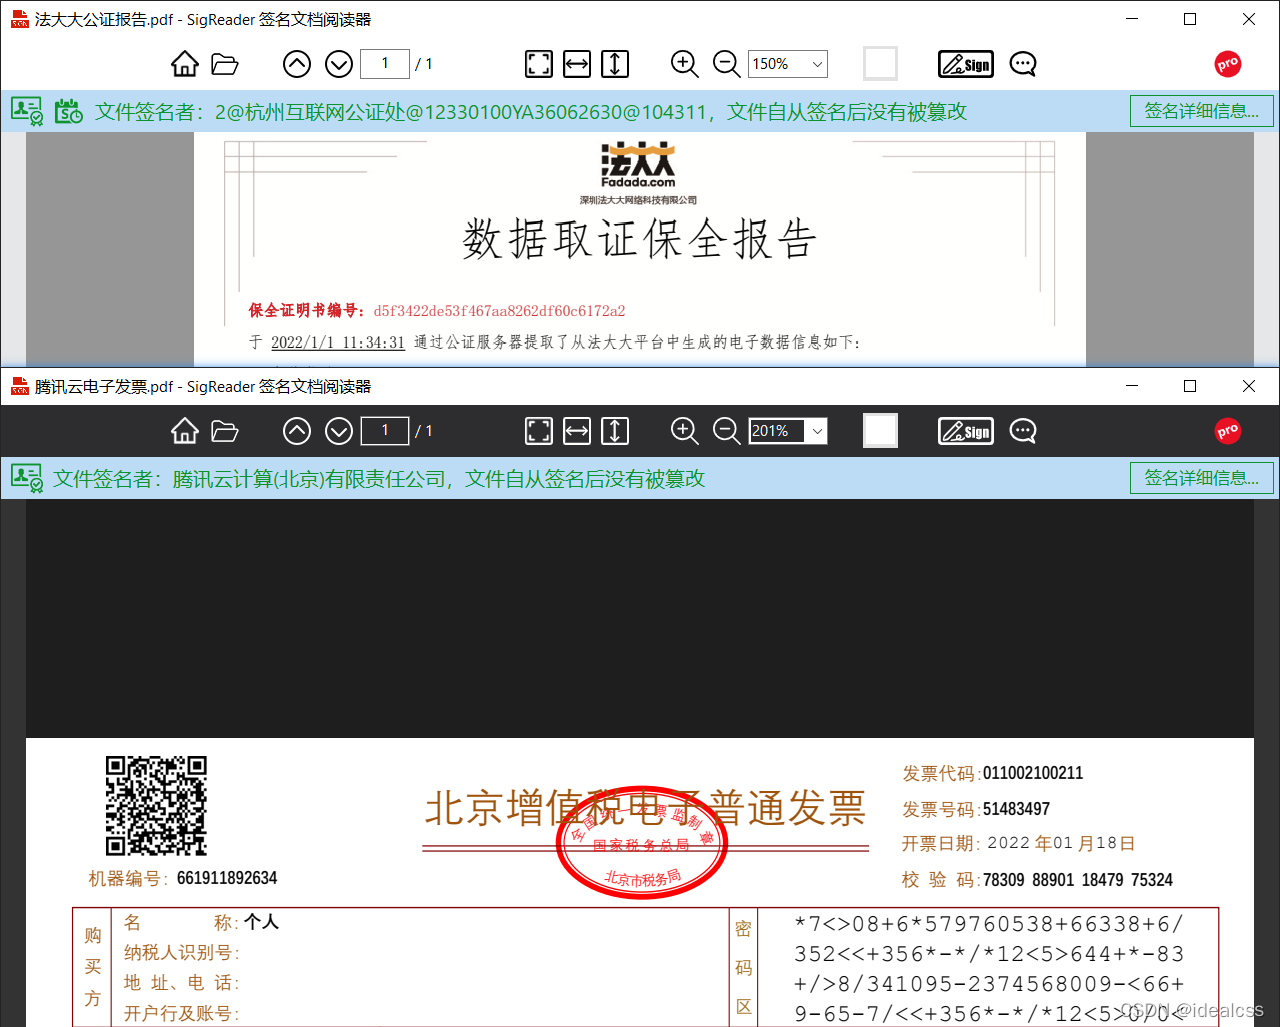
Task: Maximize 腾讯云电子发票 window
Action: 1190,386
